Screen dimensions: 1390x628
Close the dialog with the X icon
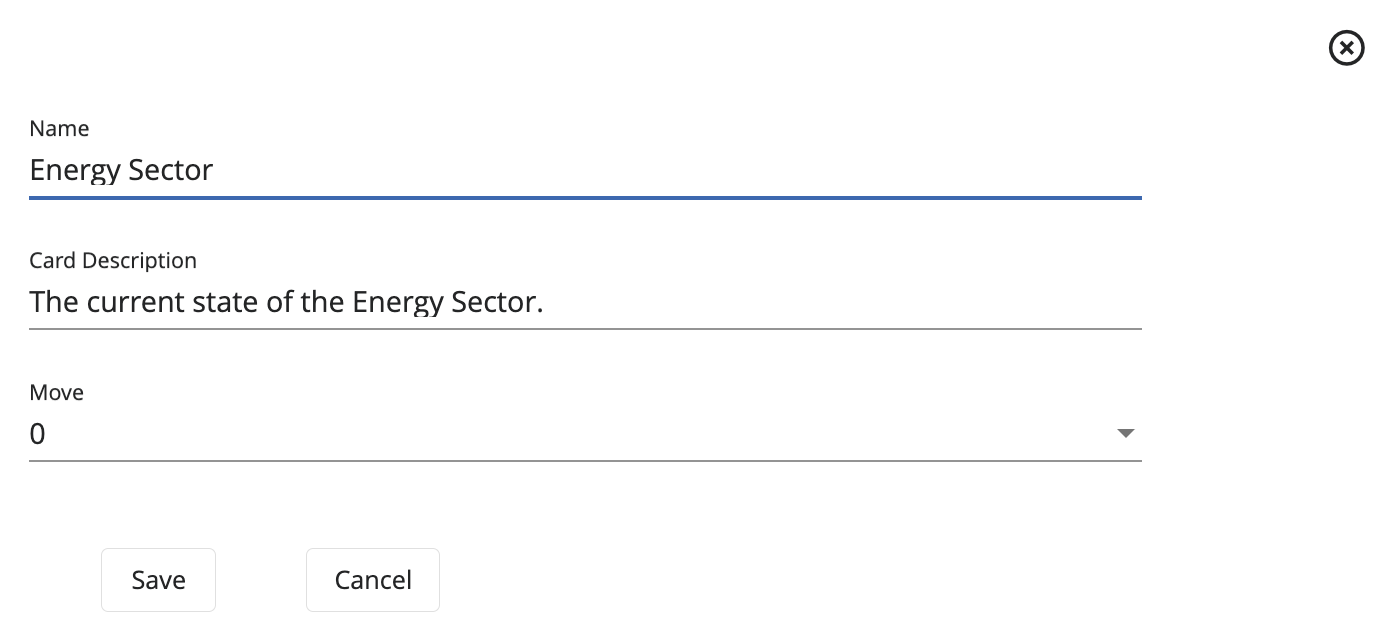(x=1346, y=48)
